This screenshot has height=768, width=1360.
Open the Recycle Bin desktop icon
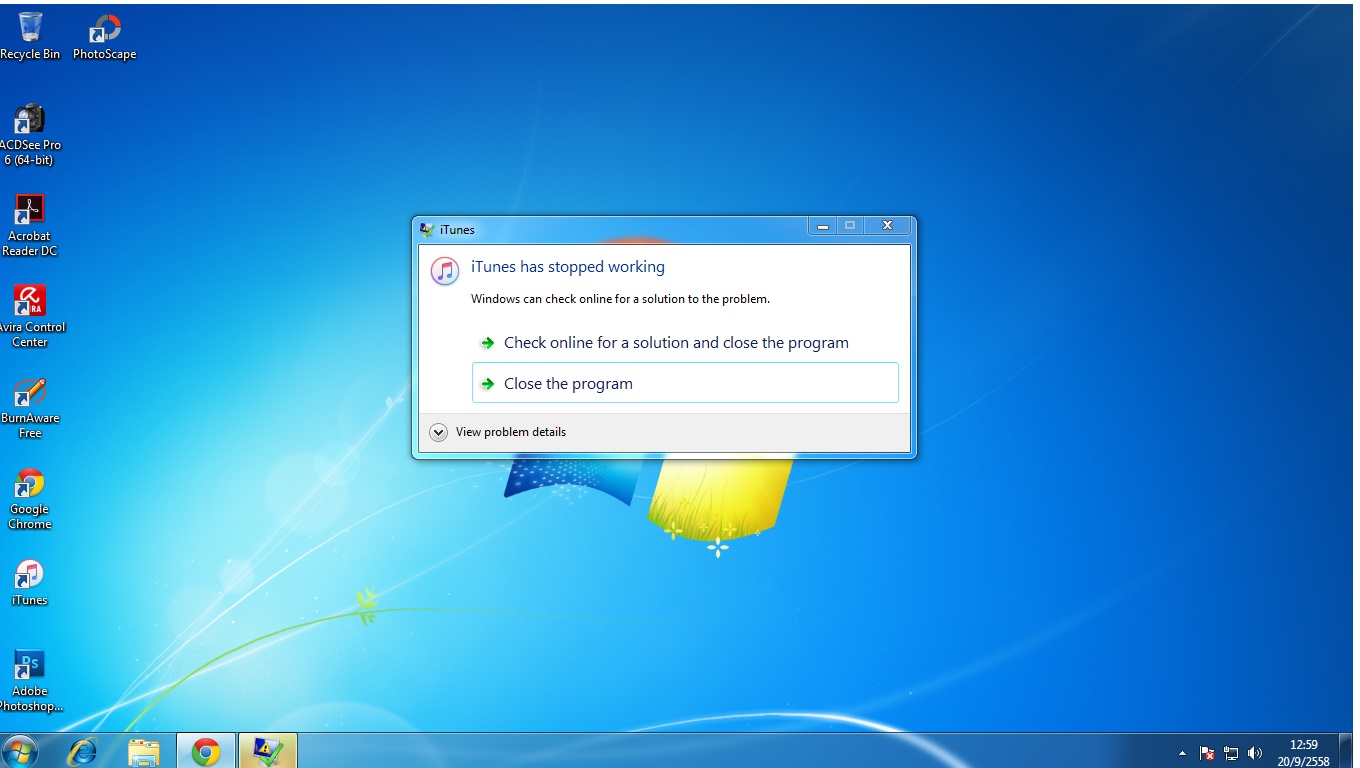tap(30, 36)
